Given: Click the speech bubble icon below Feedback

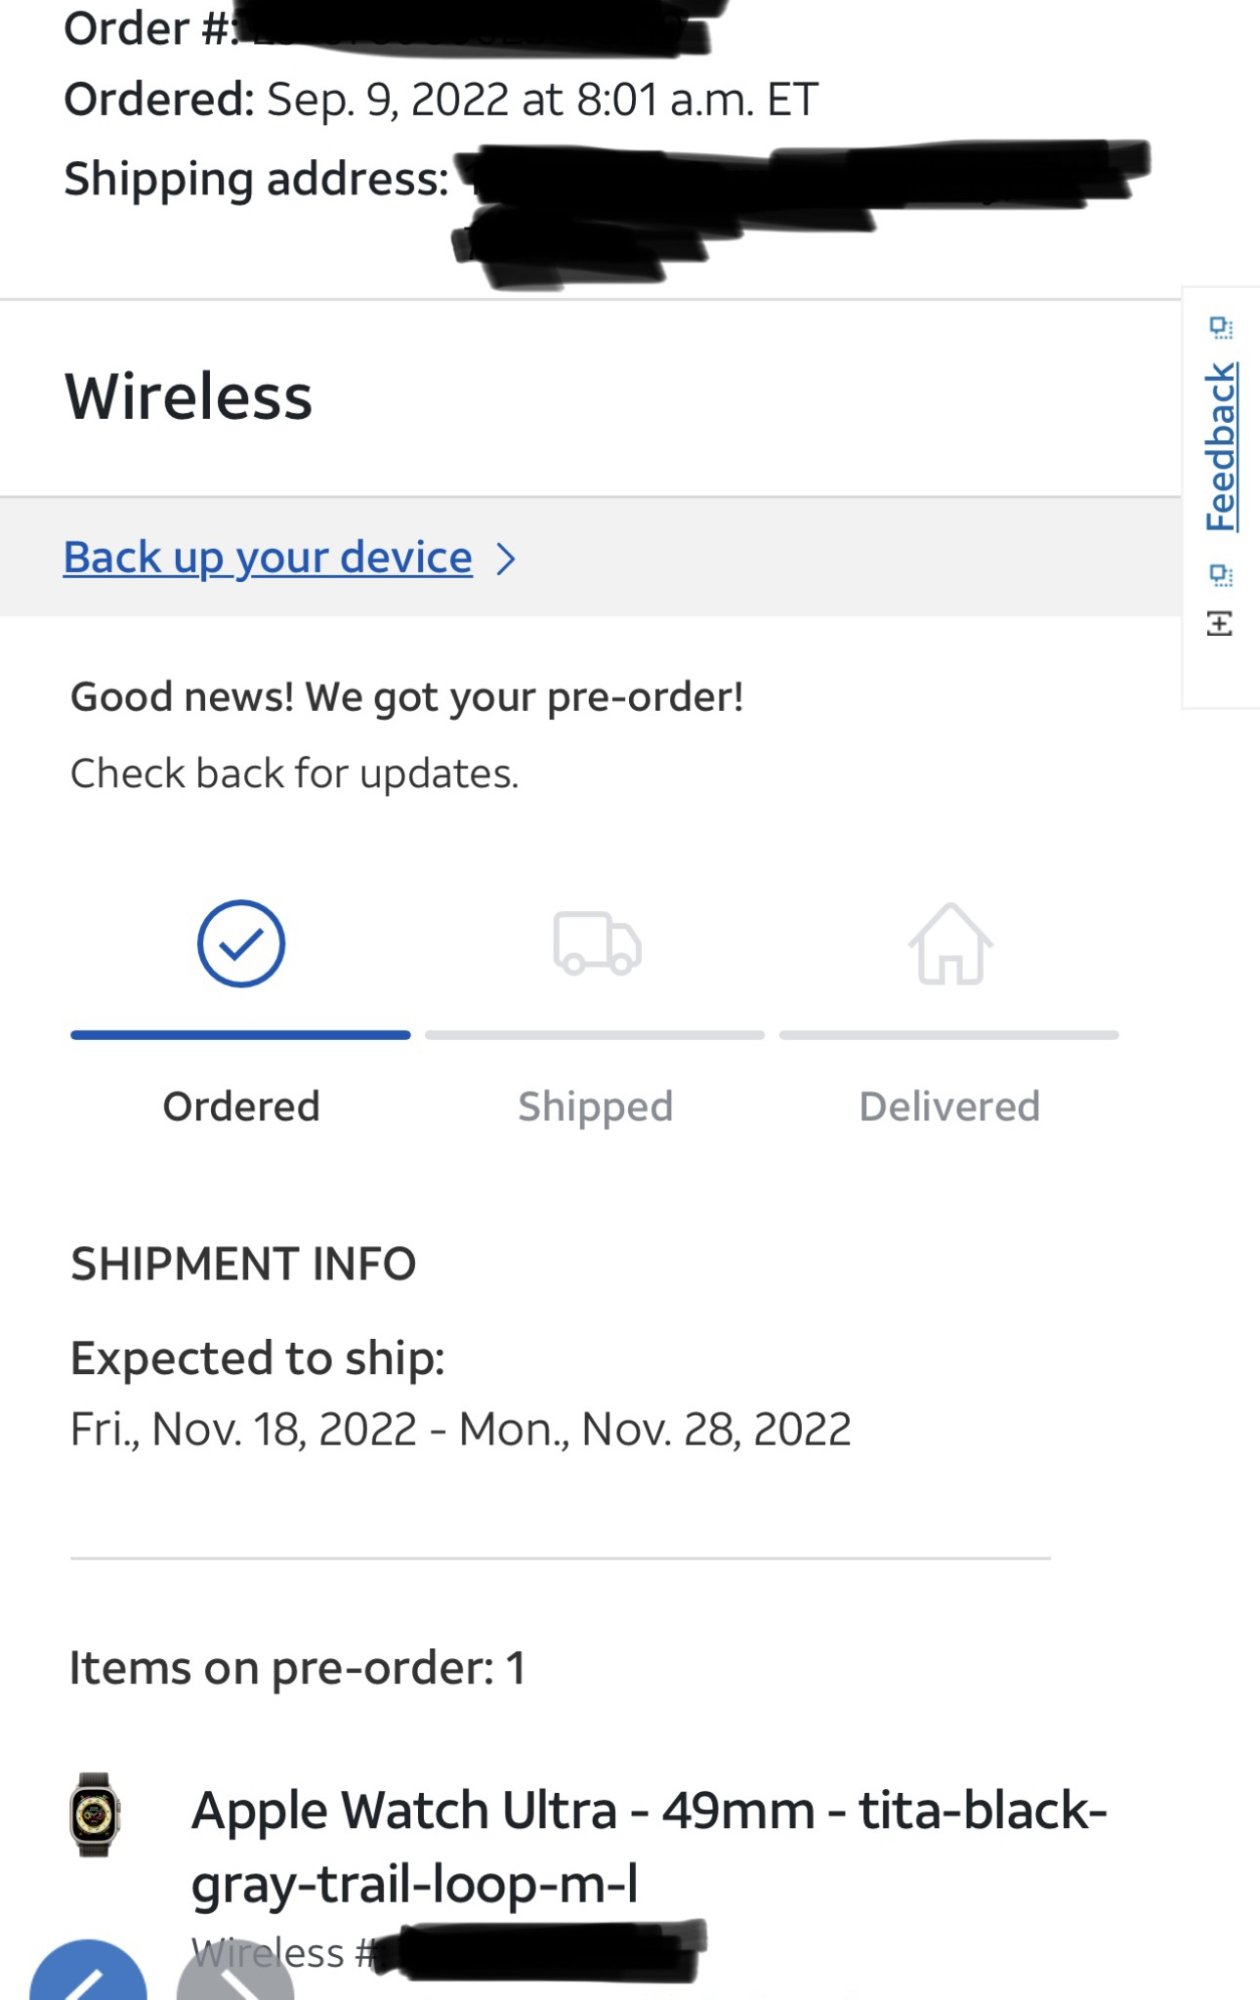Looking at the screenshot, I should point(1220,575).
